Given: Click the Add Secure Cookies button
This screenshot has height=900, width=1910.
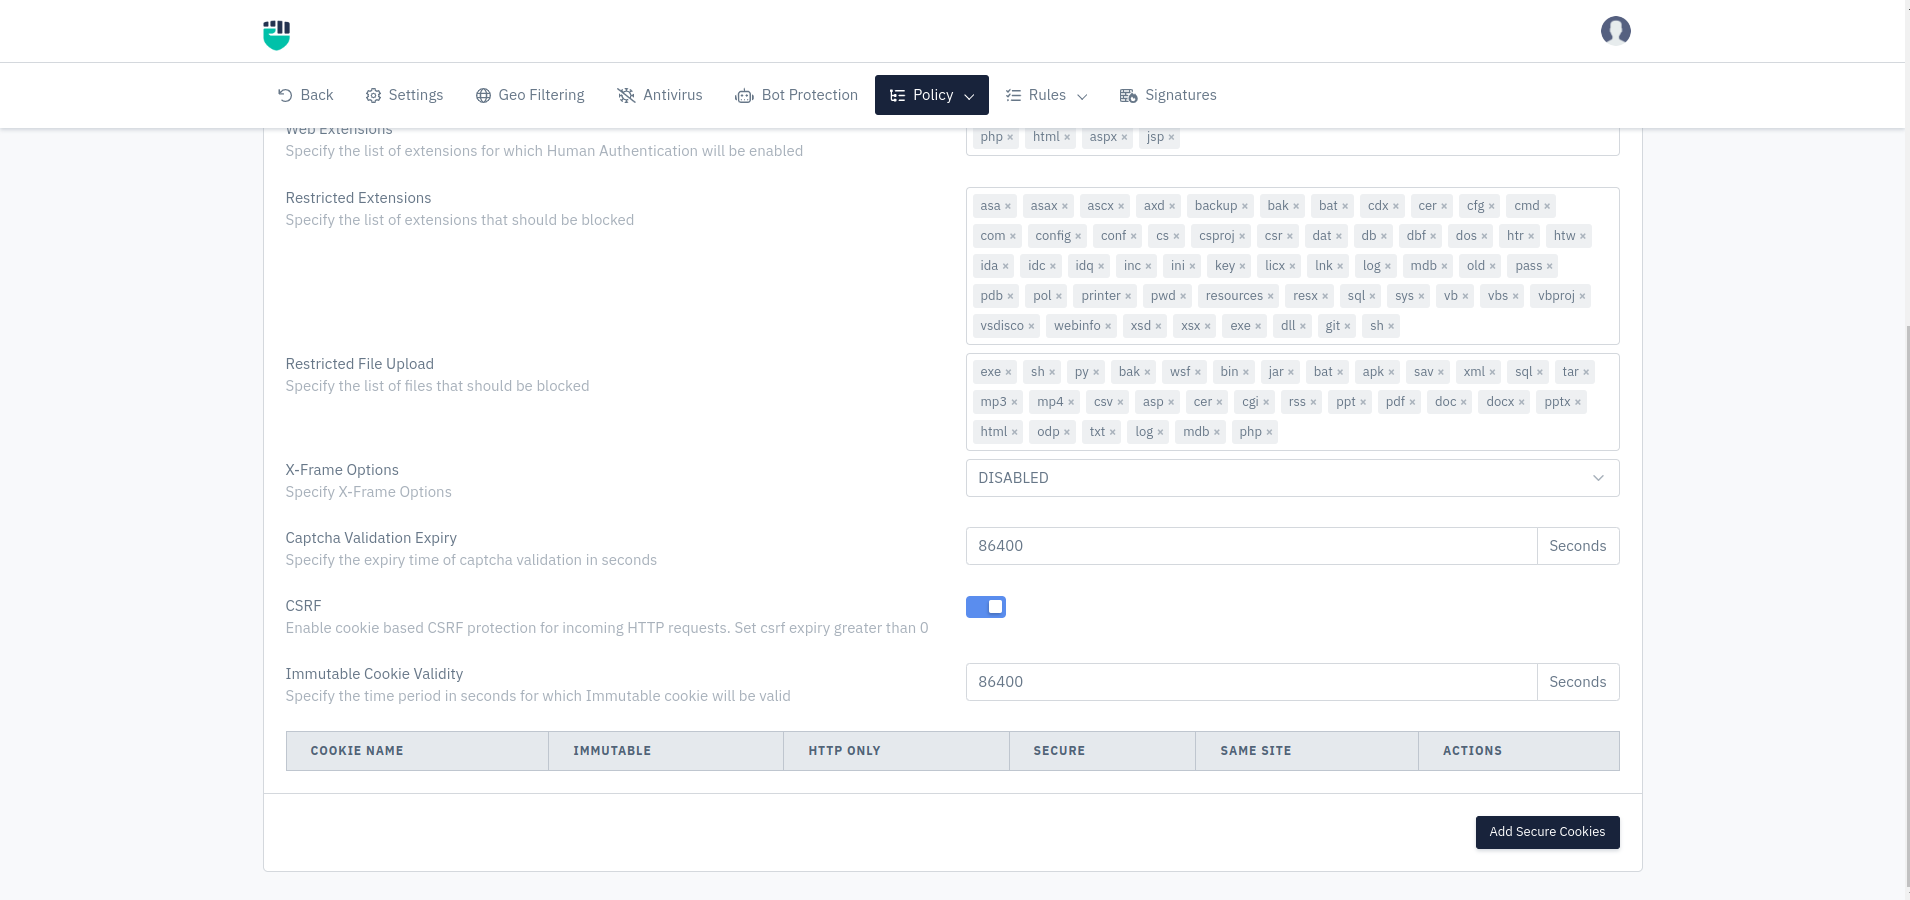Looking at the screenshot, I should pyautogui.click(x=1547, y=832).
